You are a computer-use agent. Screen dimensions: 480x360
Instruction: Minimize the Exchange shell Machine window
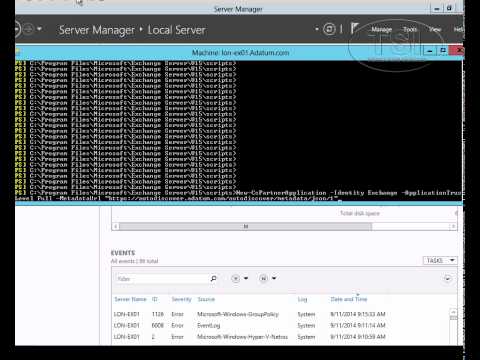pyautogui.click(x=430, y=51)
